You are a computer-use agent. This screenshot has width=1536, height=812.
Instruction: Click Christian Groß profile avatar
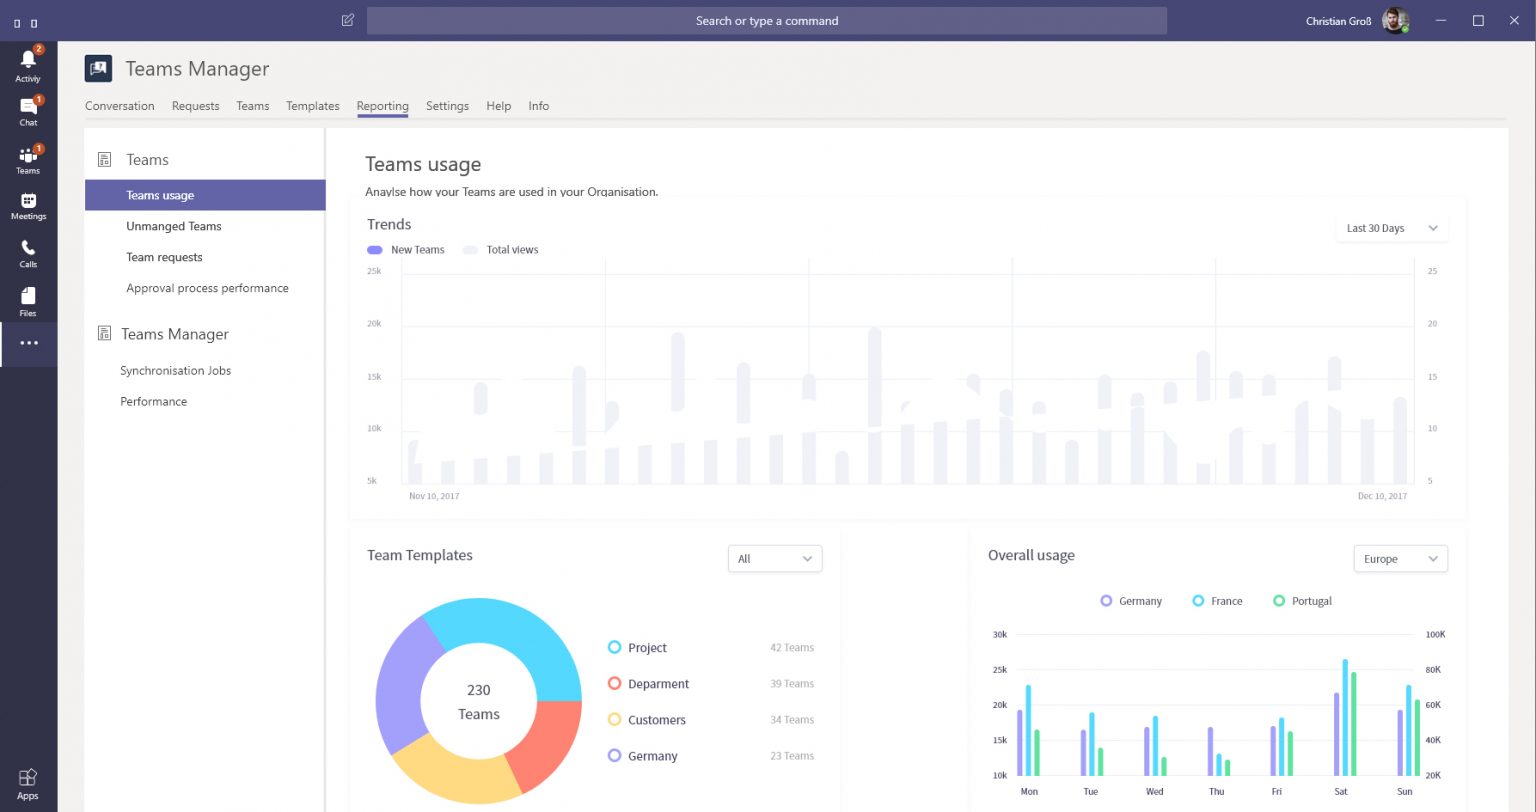pyautogui.click(x=1395, y=21)
